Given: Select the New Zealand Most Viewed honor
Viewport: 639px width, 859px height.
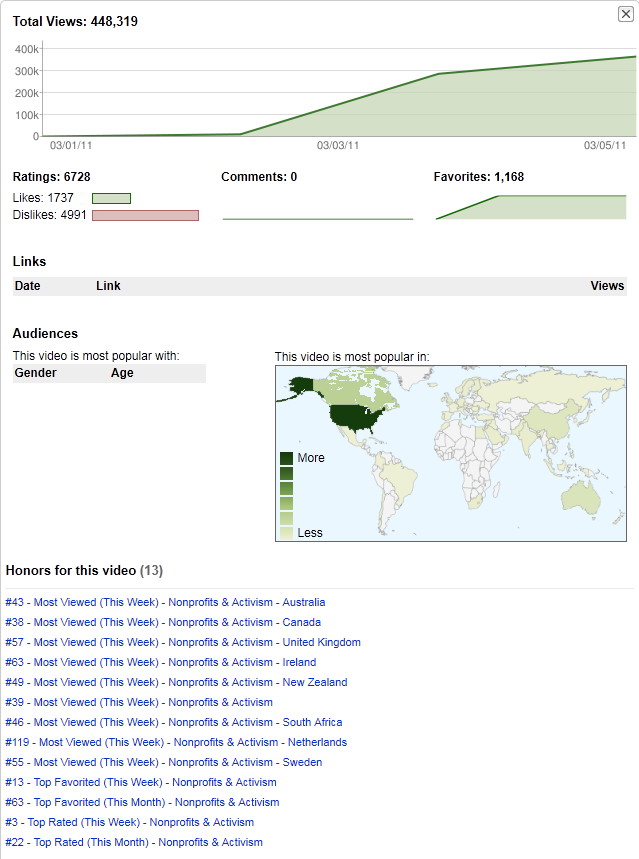Looking at the screenshot, I should [x=176, y=682].
